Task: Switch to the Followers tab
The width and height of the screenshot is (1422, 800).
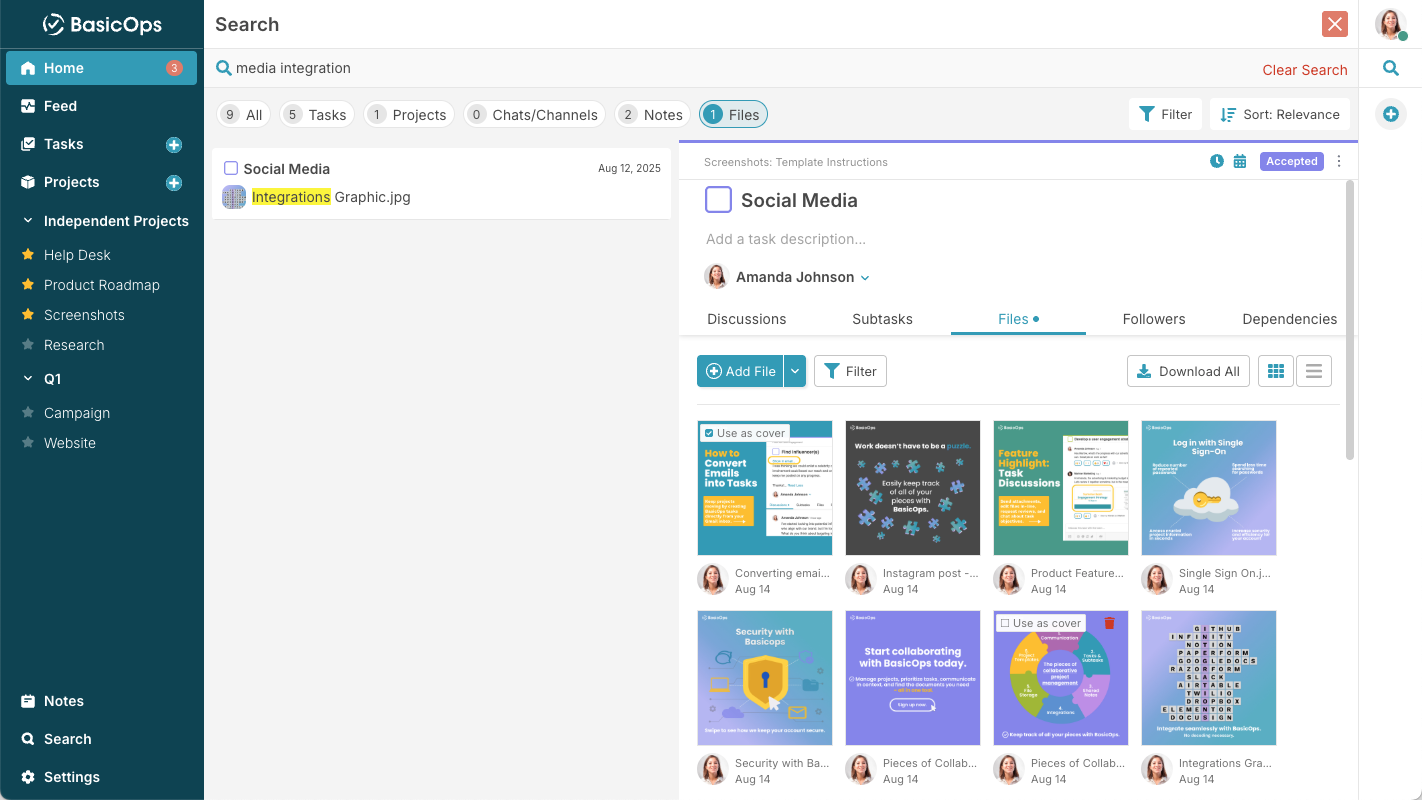Action: point(1154,319)
